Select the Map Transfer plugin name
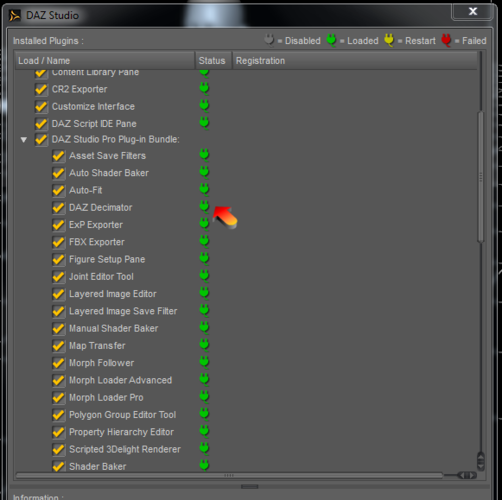 [x=97, y=346]
